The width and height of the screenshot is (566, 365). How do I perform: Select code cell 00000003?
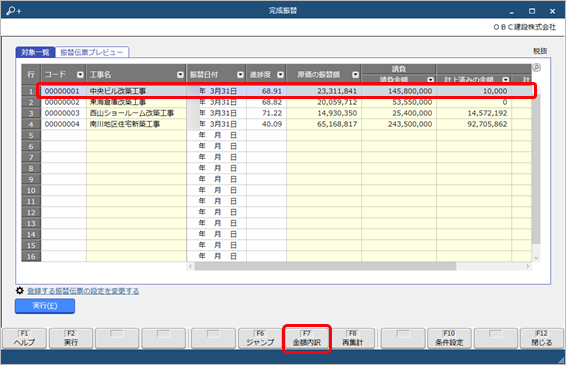click(64, 113)
